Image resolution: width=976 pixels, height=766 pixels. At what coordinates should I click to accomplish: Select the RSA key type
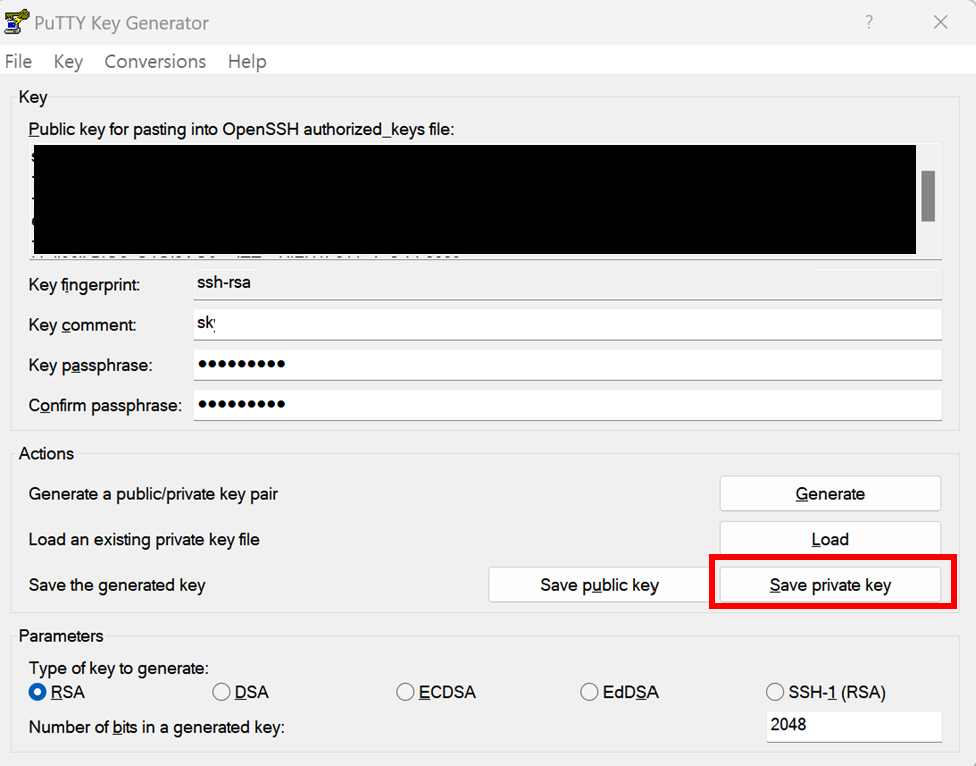coord(57,692)
